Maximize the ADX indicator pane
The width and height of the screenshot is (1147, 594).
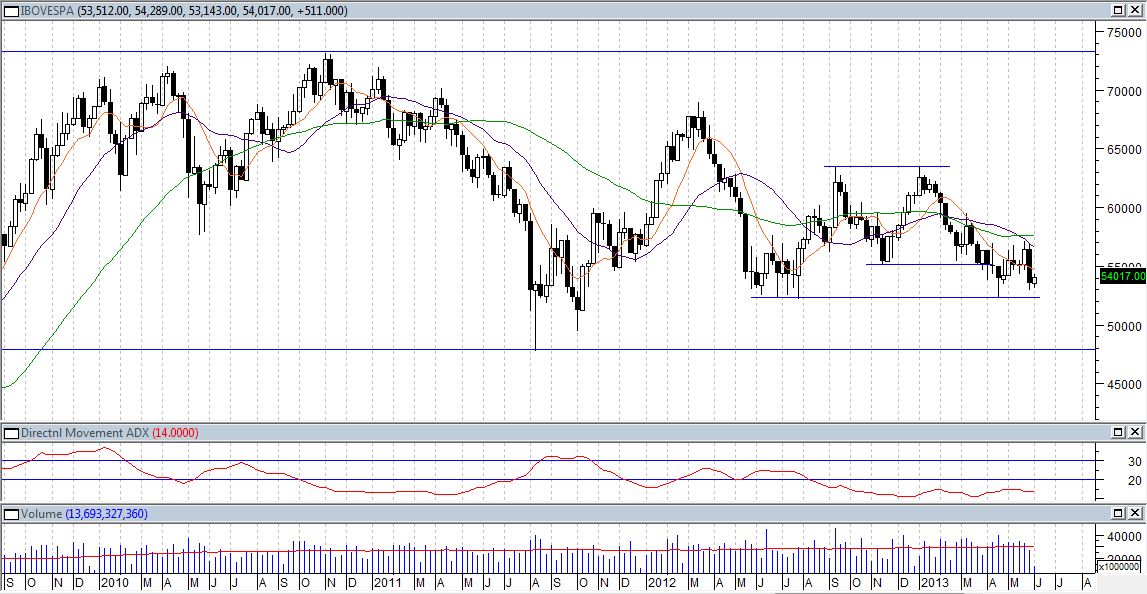pyautogui.click(x=1119, y=433)
